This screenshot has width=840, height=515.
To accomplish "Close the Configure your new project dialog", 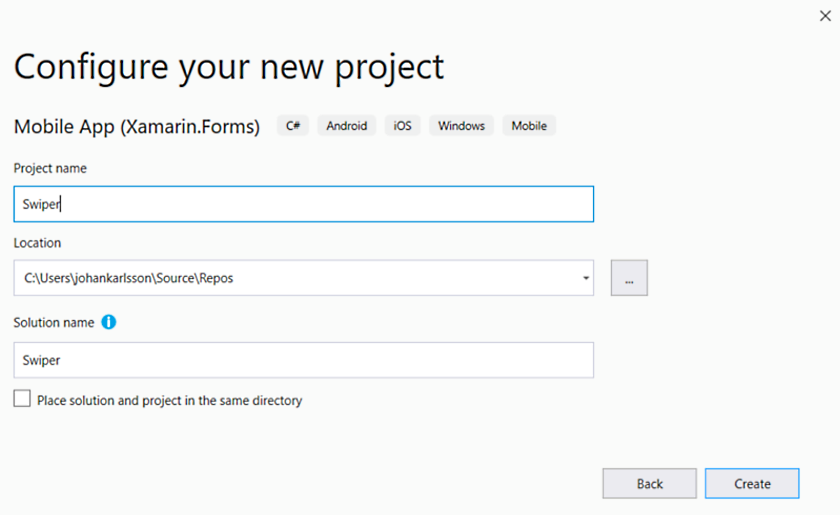I will [825, 16].
